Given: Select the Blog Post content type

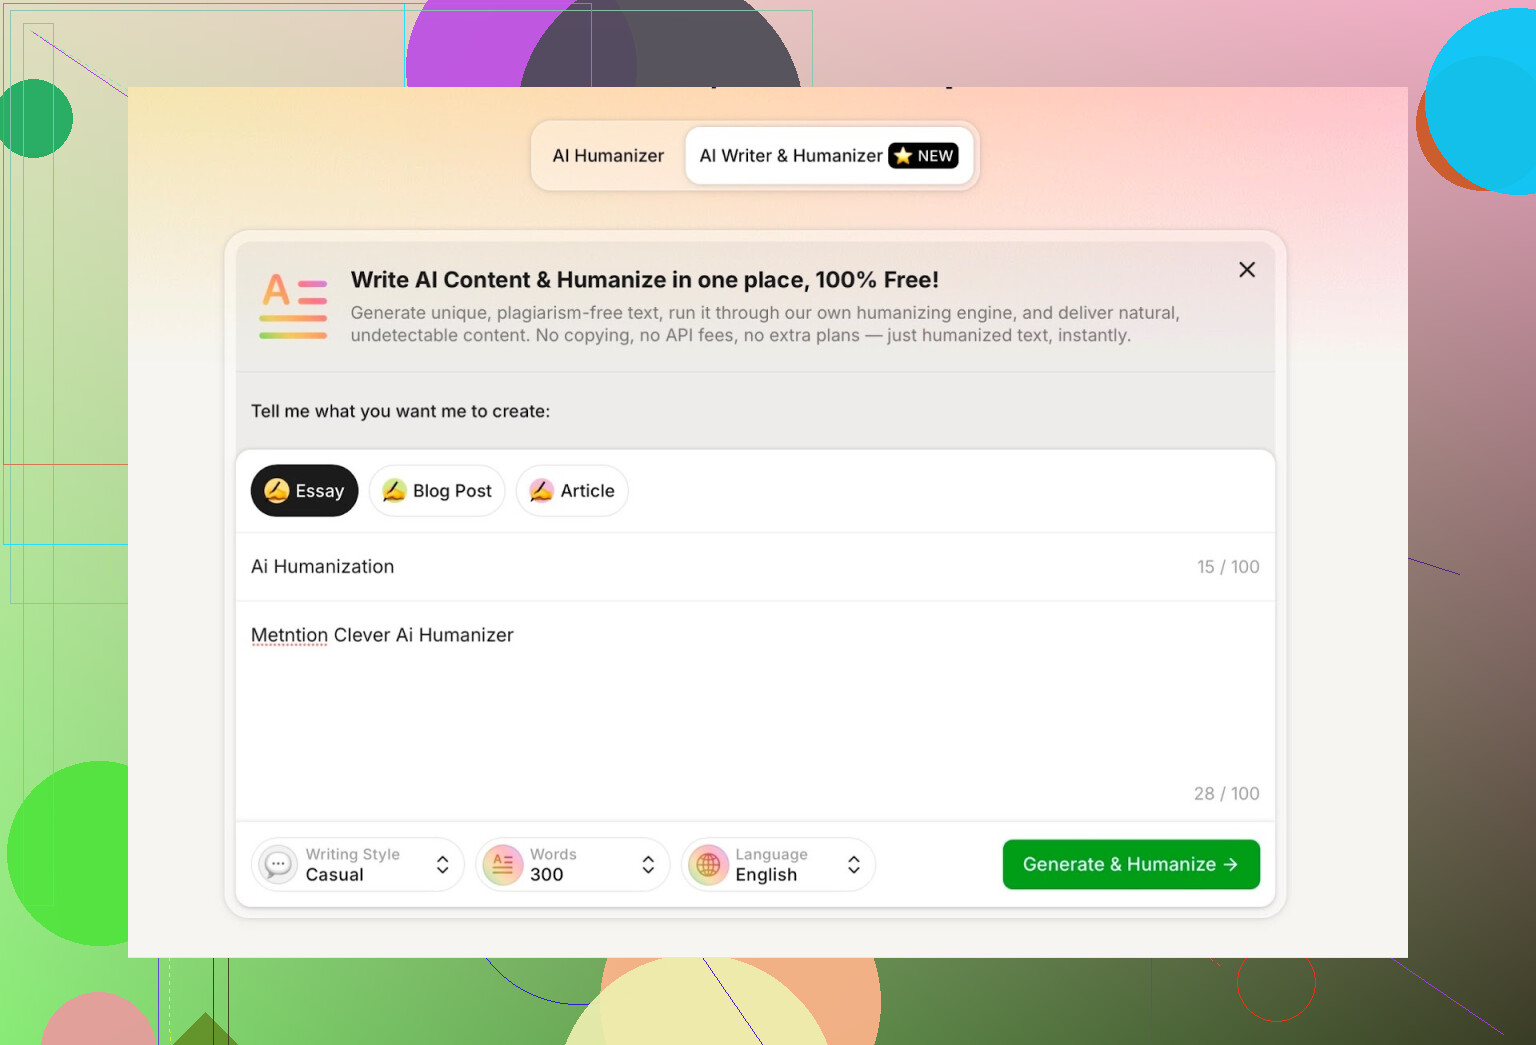Looking at the screenshot, I should pyautogui.click(x=437, y=490).
